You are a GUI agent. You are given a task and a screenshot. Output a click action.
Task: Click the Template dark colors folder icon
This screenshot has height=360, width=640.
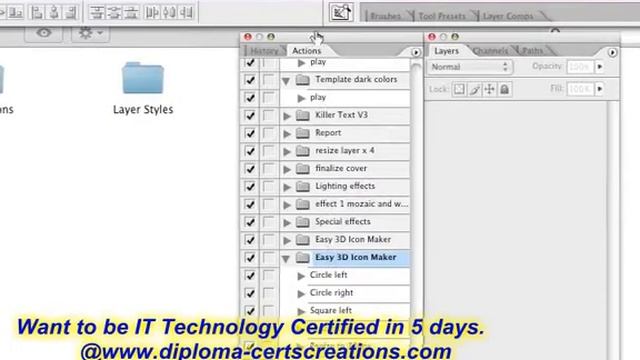[x=302, y=80]
